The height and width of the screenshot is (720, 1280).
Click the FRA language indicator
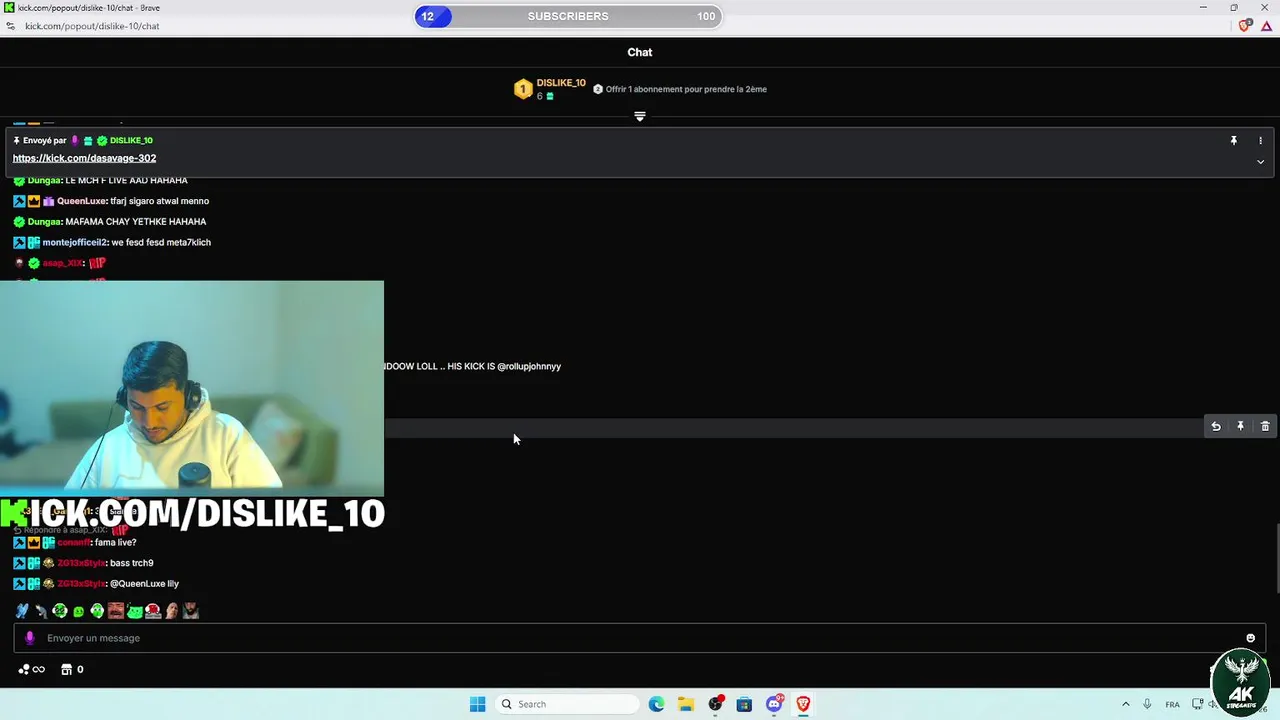[1172, 704]
